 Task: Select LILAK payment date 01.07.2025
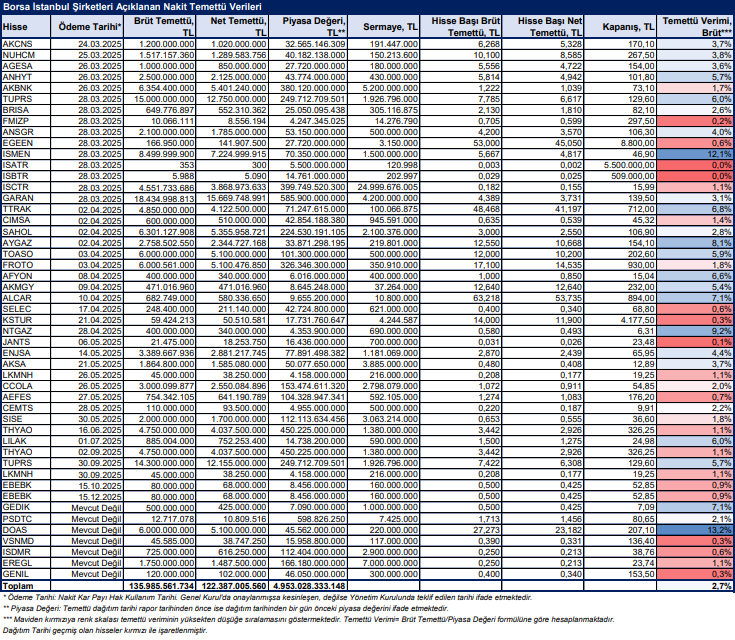click(x=87, y=441)
